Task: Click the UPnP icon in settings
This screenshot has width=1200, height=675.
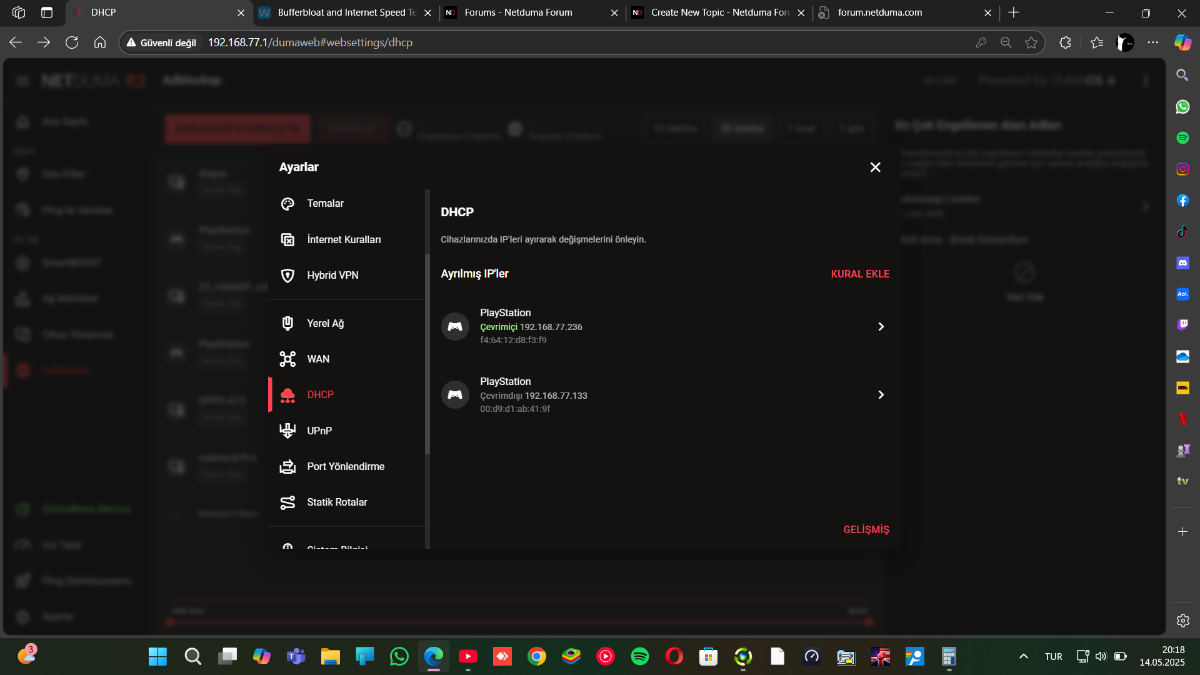Action: pyautogui.click(x=288, y=431)
